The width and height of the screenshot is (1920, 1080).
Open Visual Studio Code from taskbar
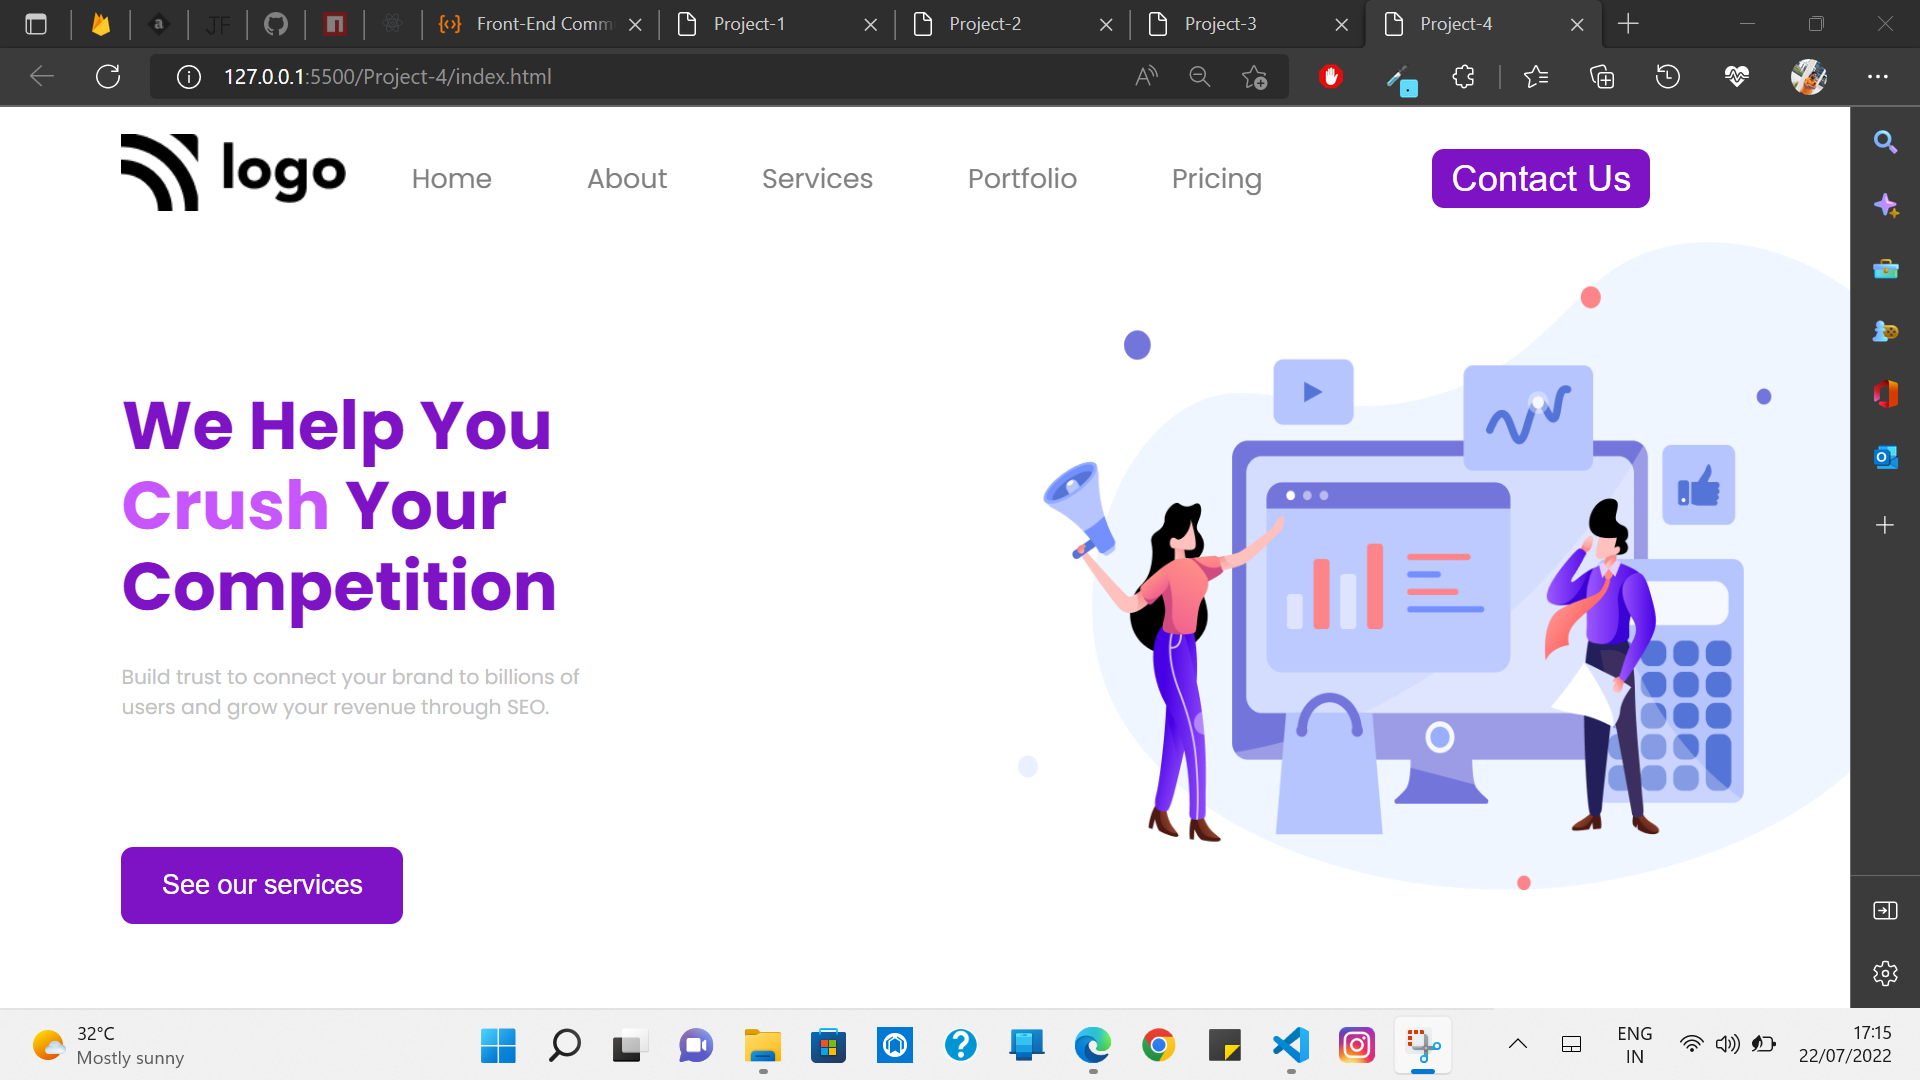click(x=1291, y=1045)
